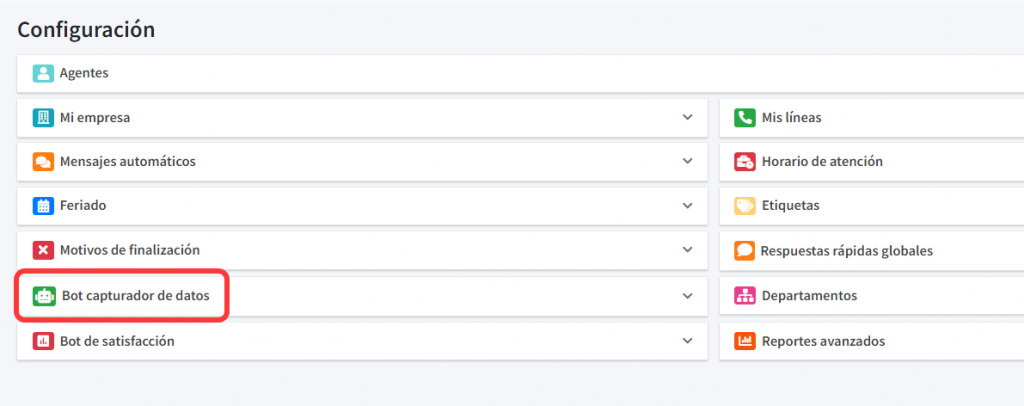Viewport: 1024px width, 406px height.
Task: Open Respuestas rápidas globales
Action: click(x=846, y=251)
